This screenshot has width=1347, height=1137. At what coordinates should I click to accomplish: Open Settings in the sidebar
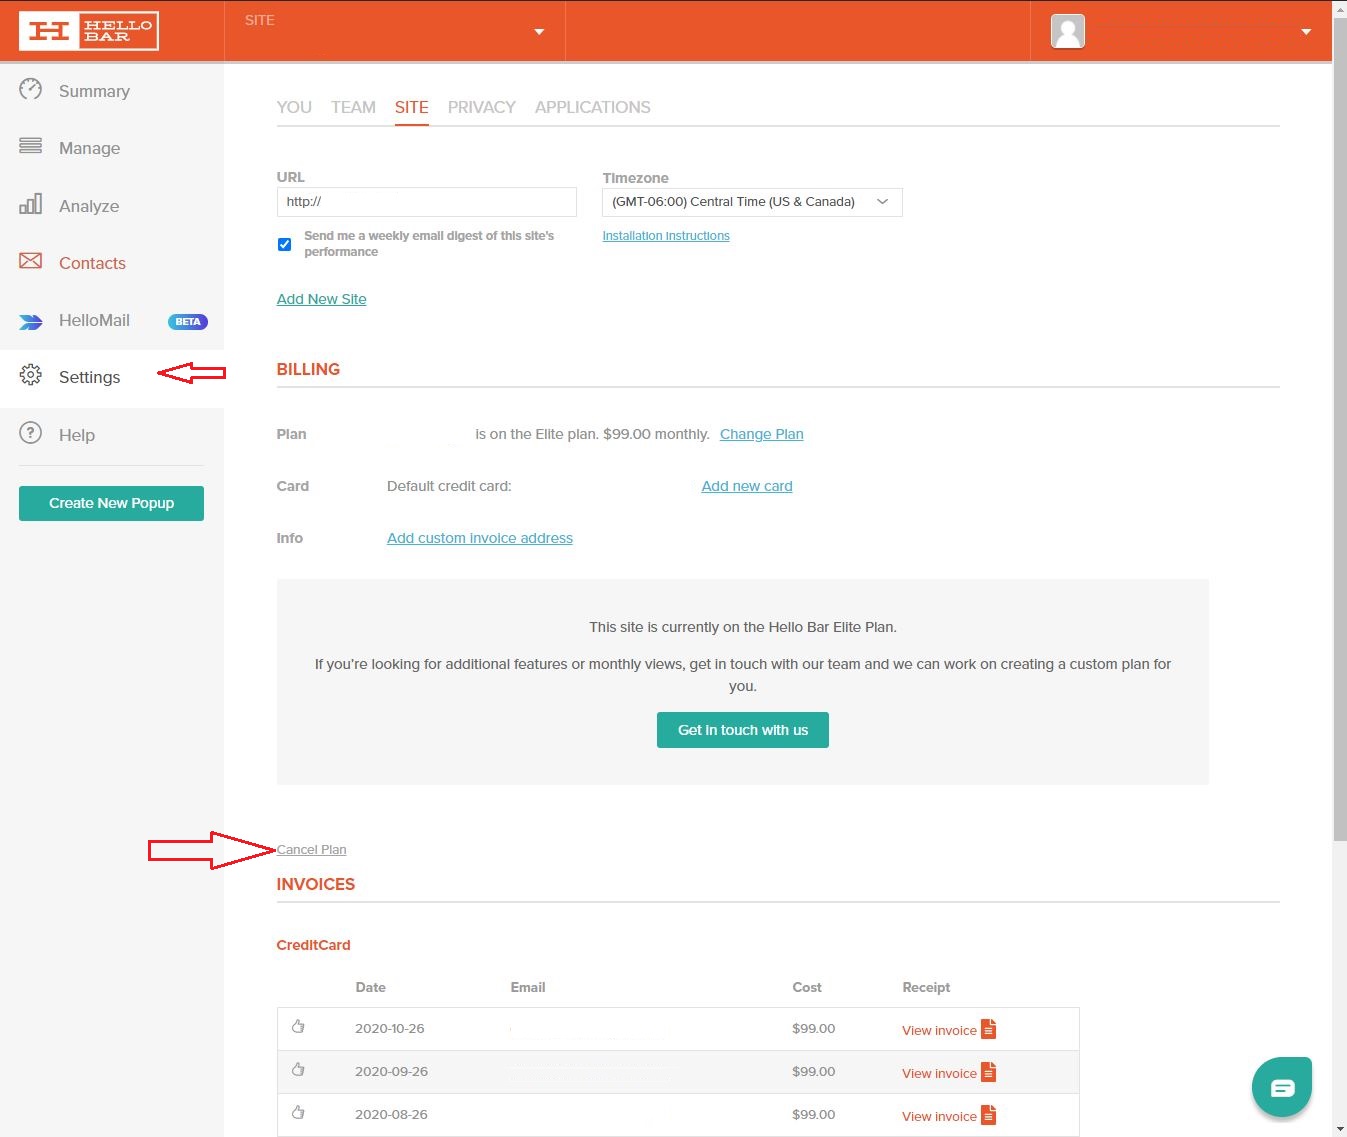pos(89,377)
